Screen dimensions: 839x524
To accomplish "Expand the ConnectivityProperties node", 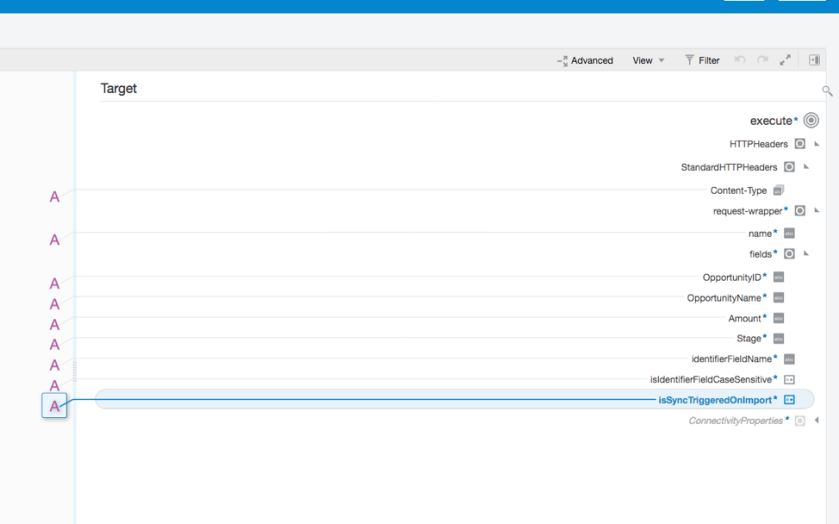I will (817, 421).
